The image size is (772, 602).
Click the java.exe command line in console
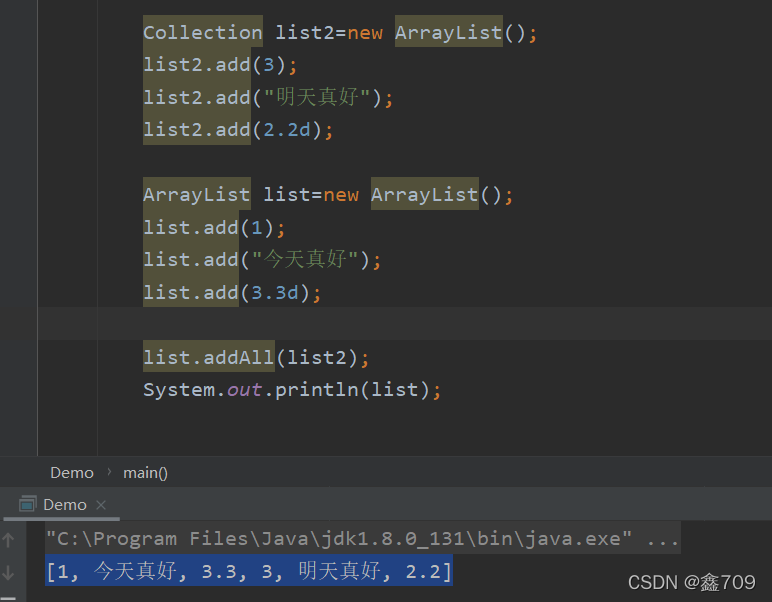point(363,539)
